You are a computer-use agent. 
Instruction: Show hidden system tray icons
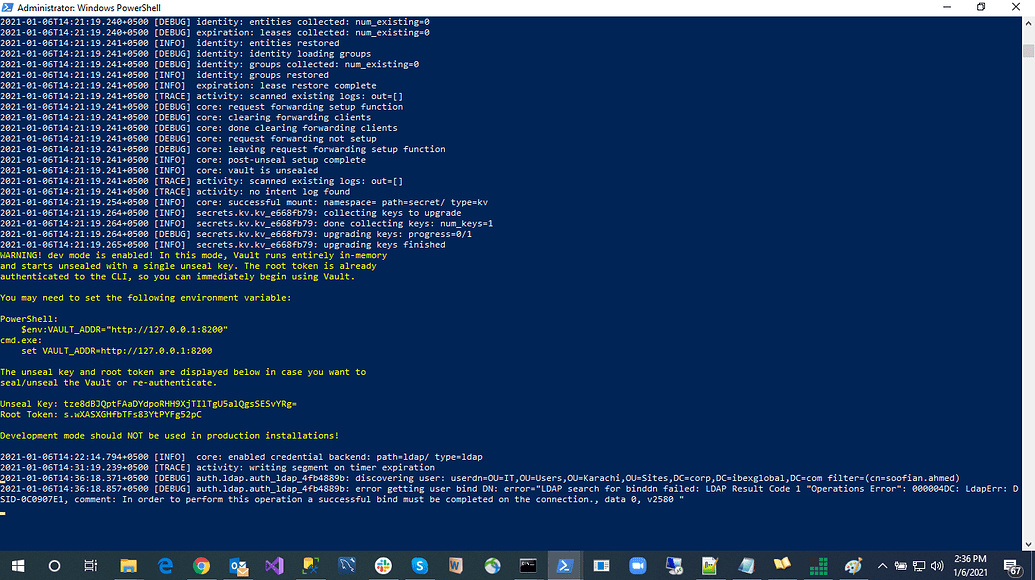(883, 565)
